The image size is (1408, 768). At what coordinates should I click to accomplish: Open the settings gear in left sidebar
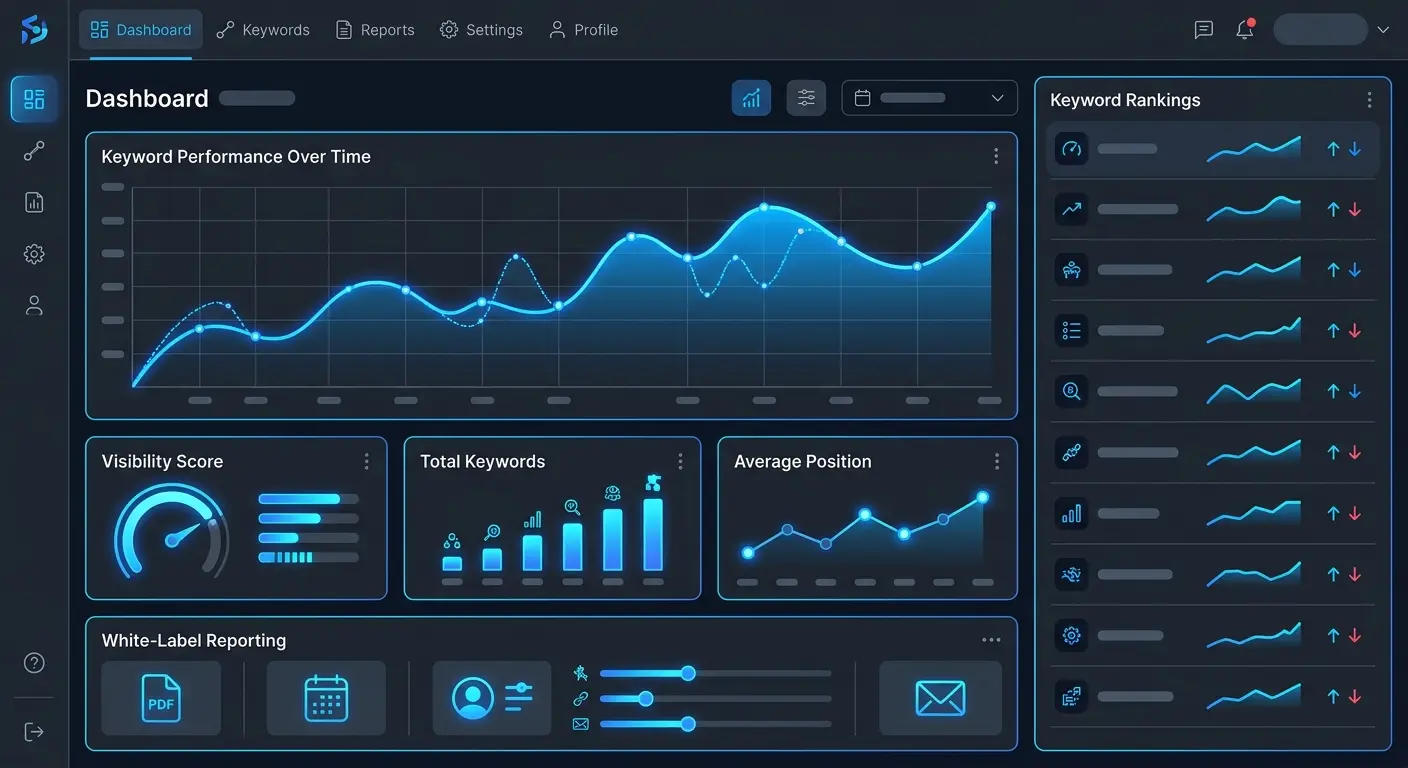click(x=34, y=254)
